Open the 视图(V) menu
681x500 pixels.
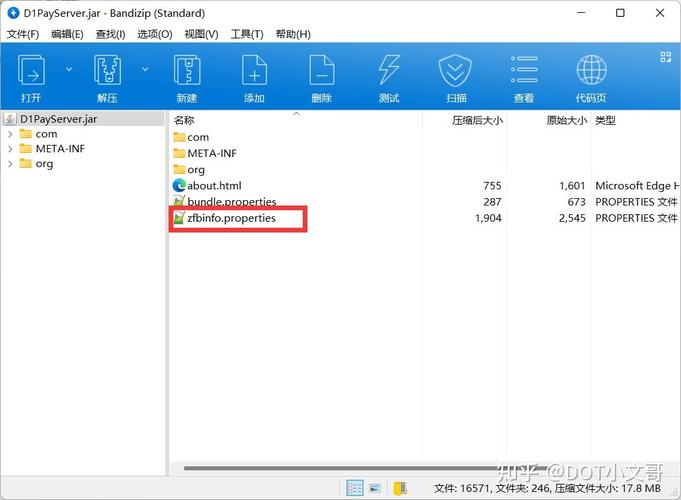(202, 34)
